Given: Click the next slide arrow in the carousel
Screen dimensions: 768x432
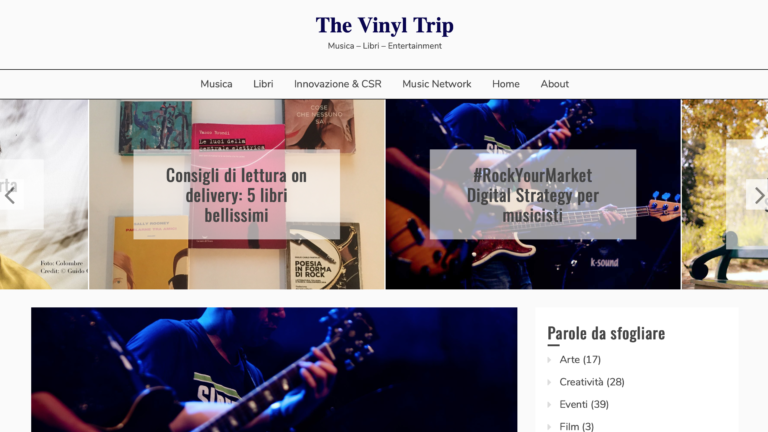Looking at the screenshot, I should click(x=757, y=195).
